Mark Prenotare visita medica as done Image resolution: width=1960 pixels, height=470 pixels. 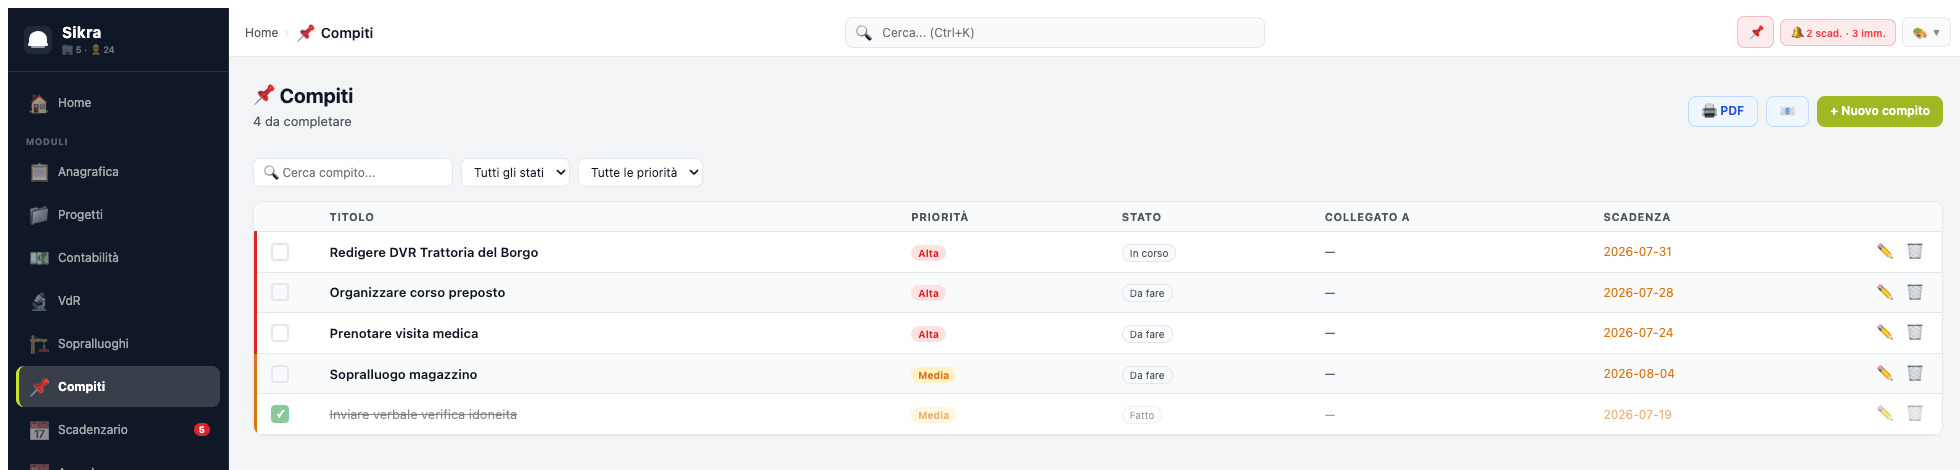pos(280,333)
